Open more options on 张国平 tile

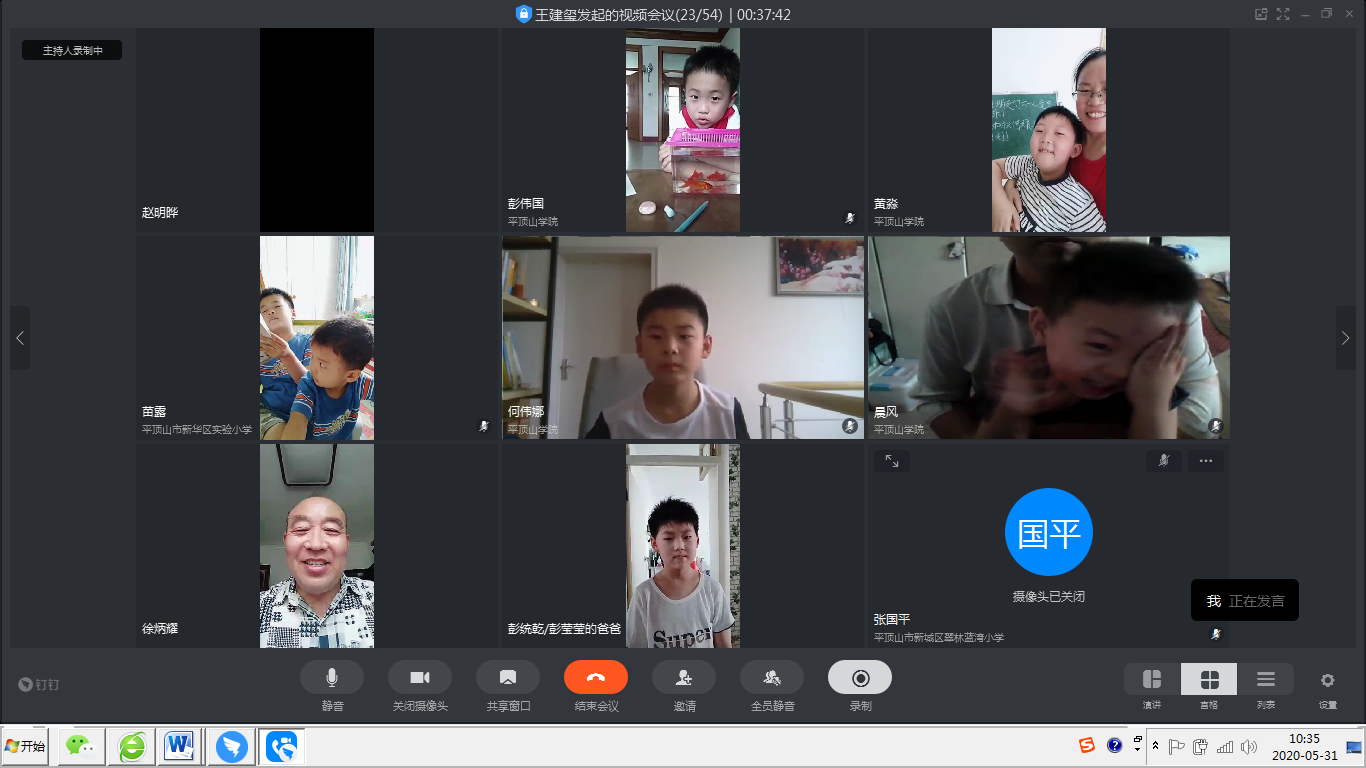pos(1205,461)
